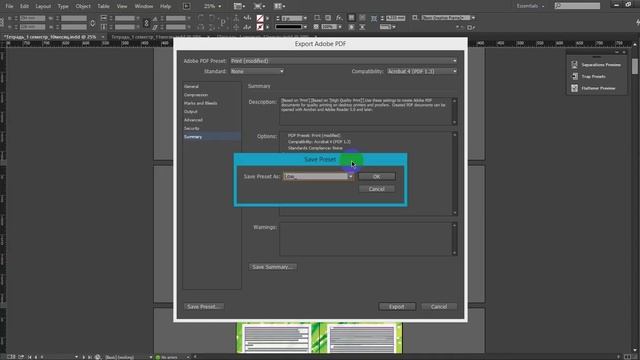640x360 pixels.
Task: Click the Save Preset As name field
Action: tap(316, 176)
